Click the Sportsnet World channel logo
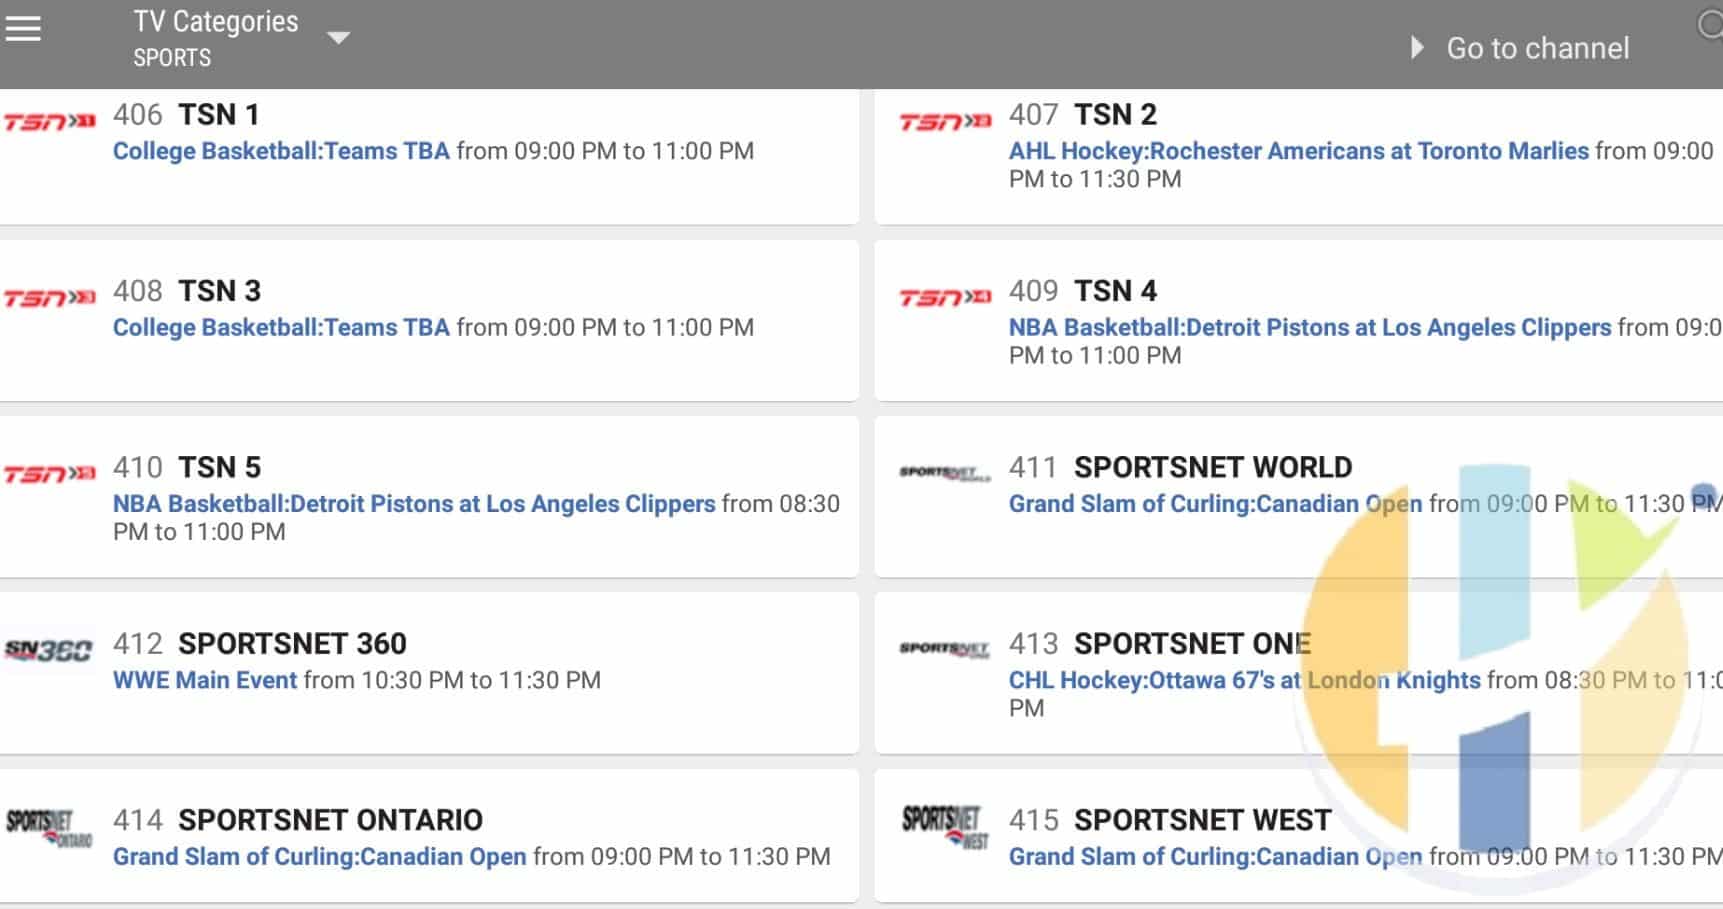 click(945, 473)
